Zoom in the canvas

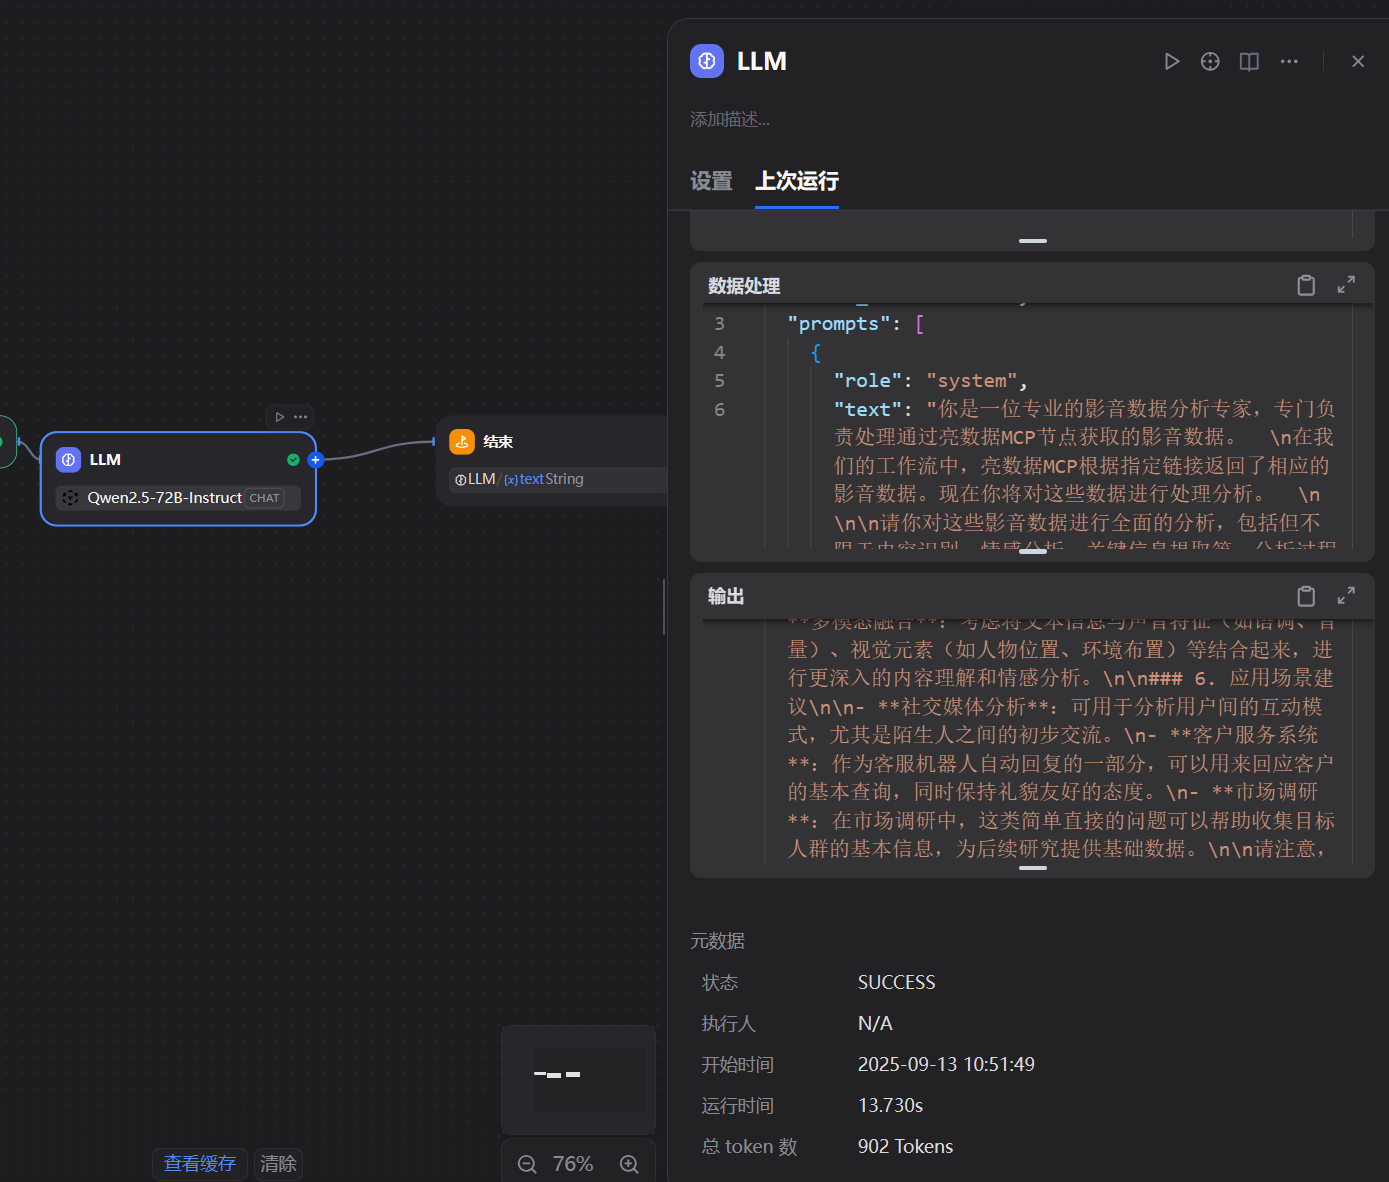tap(629, 1164)
